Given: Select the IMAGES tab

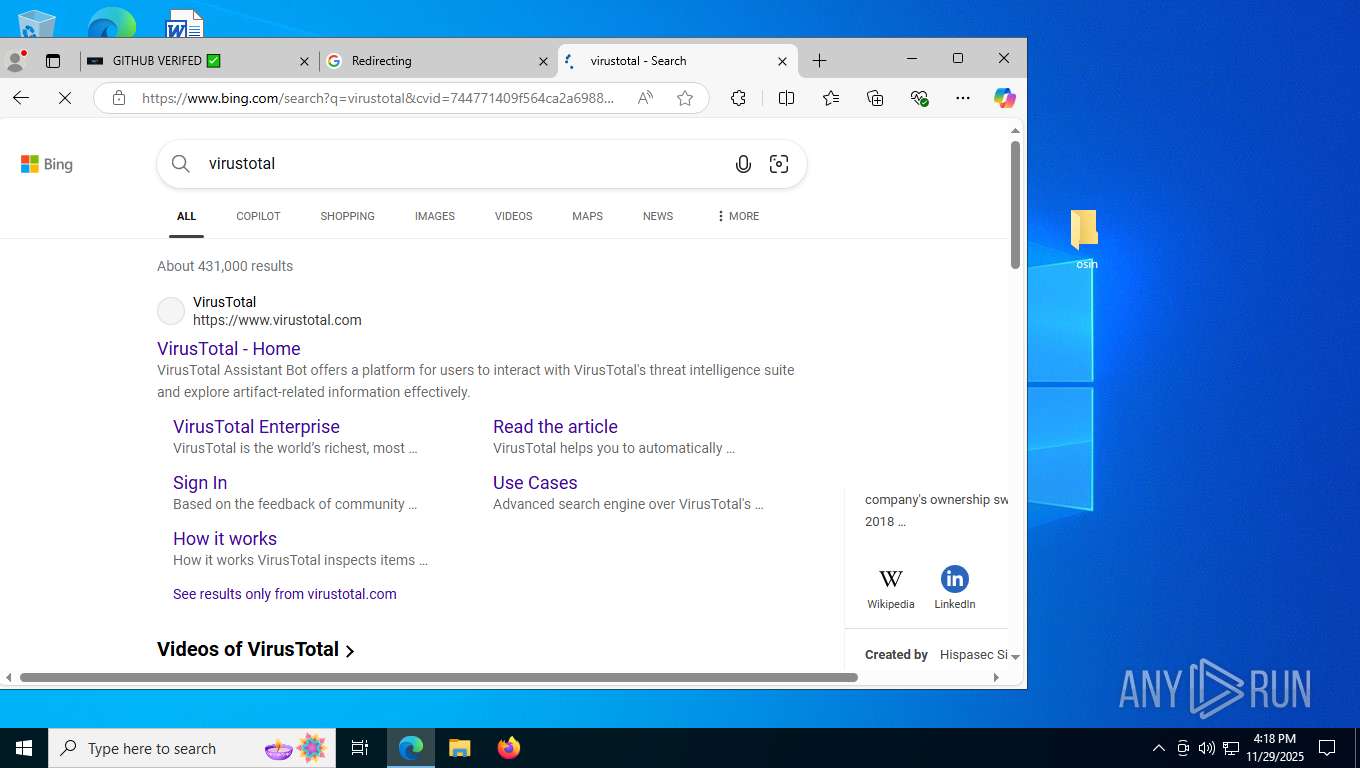Looking at the screenshot, I should [x=435, y=216].
